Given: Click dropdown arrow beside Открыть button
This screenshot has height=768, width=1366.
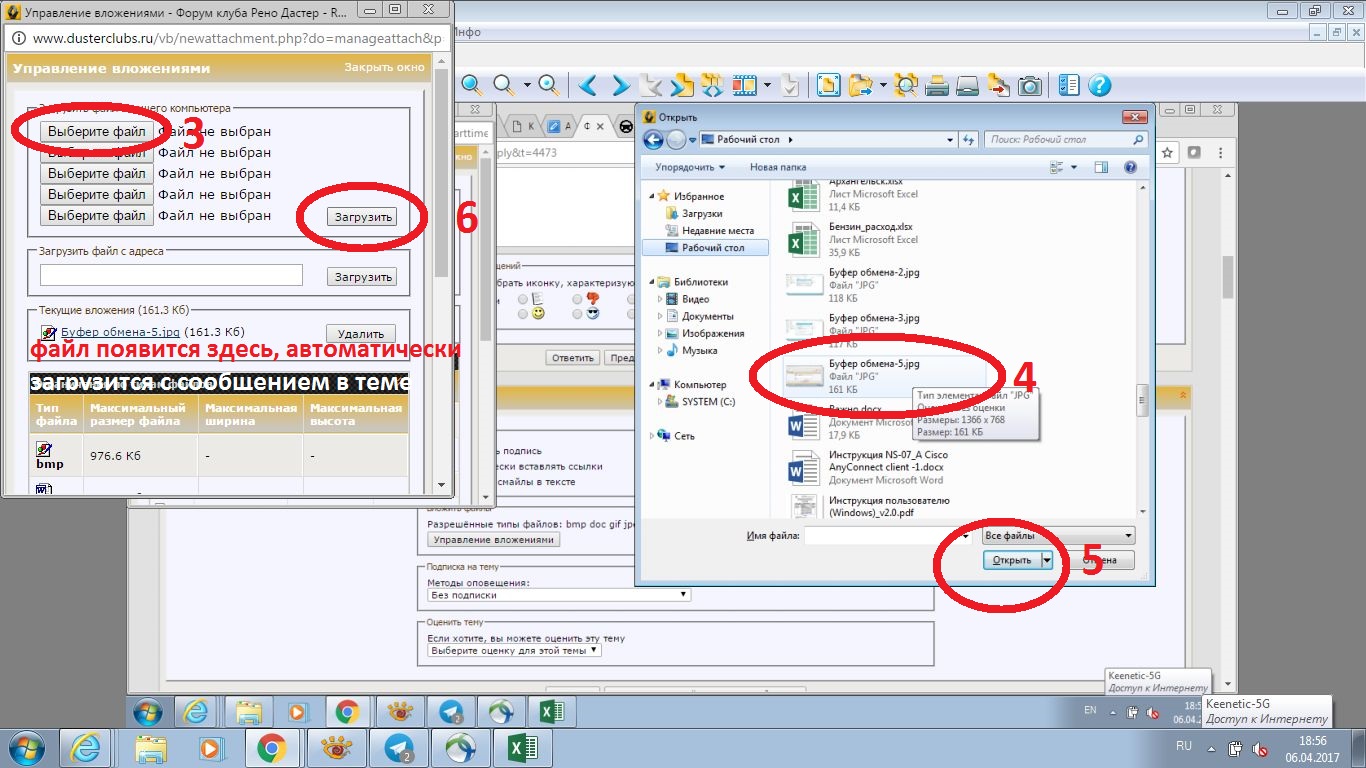Looking at the screenshot, I should pyautogui.click(x=1047, y=561).
